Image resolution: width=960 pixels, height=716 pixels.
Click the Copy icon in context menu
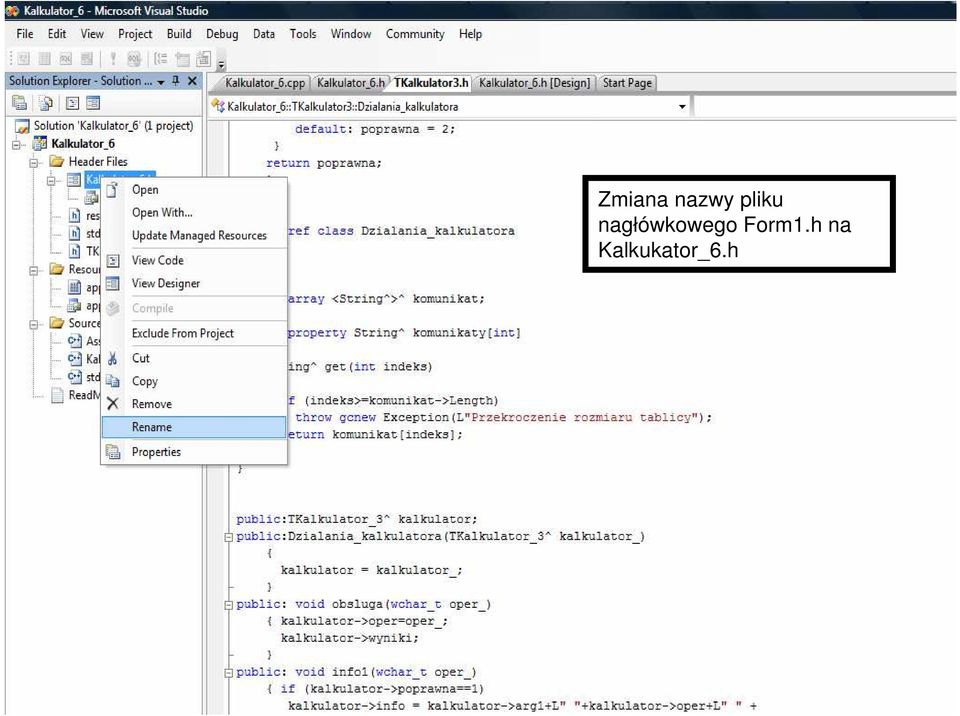click(x=113, y=381)
